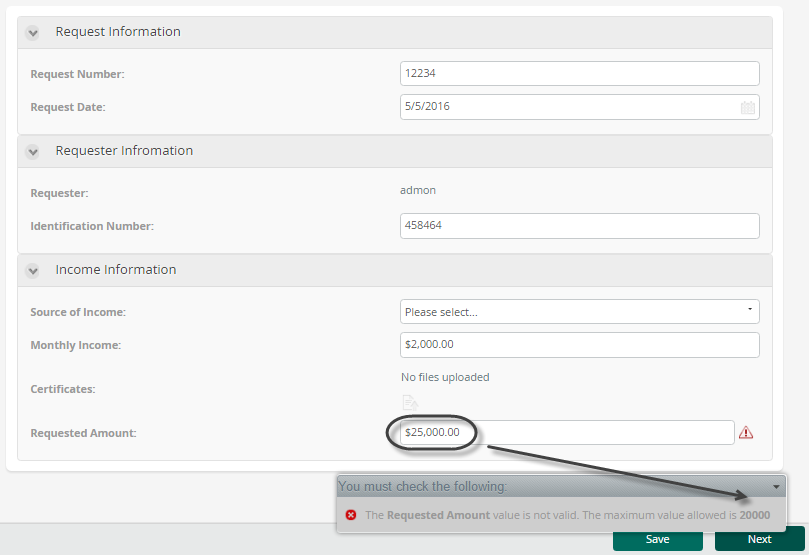Click the Identification Number field

coord(579,226)
